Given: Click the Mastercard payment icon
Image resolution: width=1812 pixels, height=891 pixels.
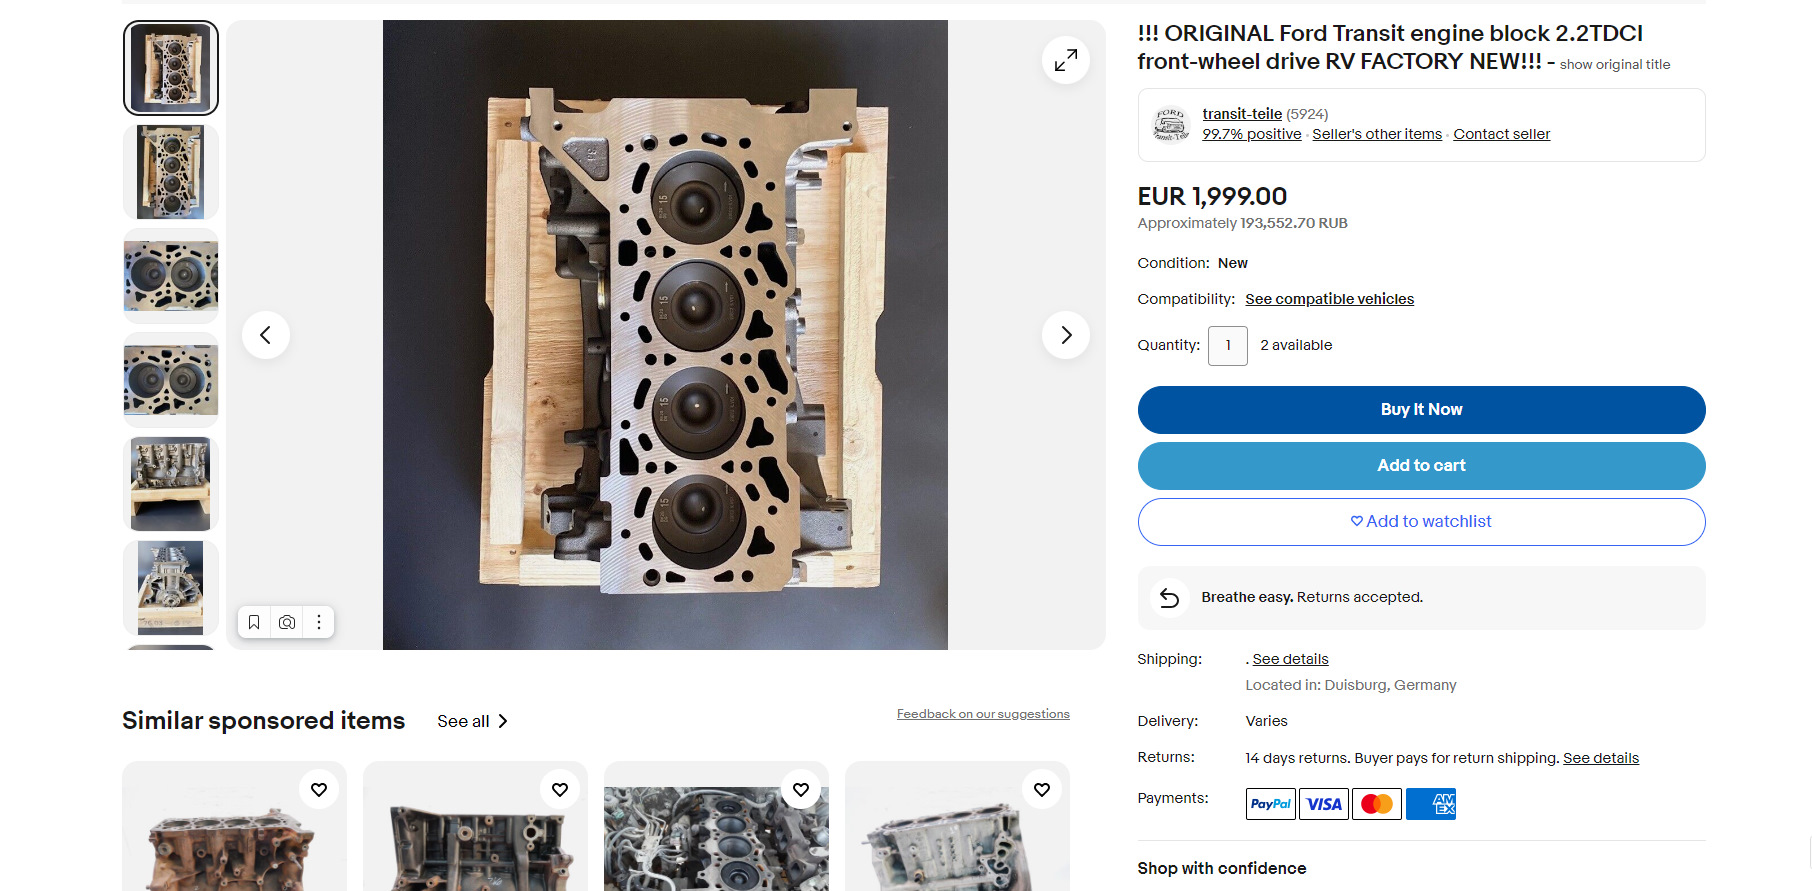Looking at the screenshot, I should point(1377,804).
